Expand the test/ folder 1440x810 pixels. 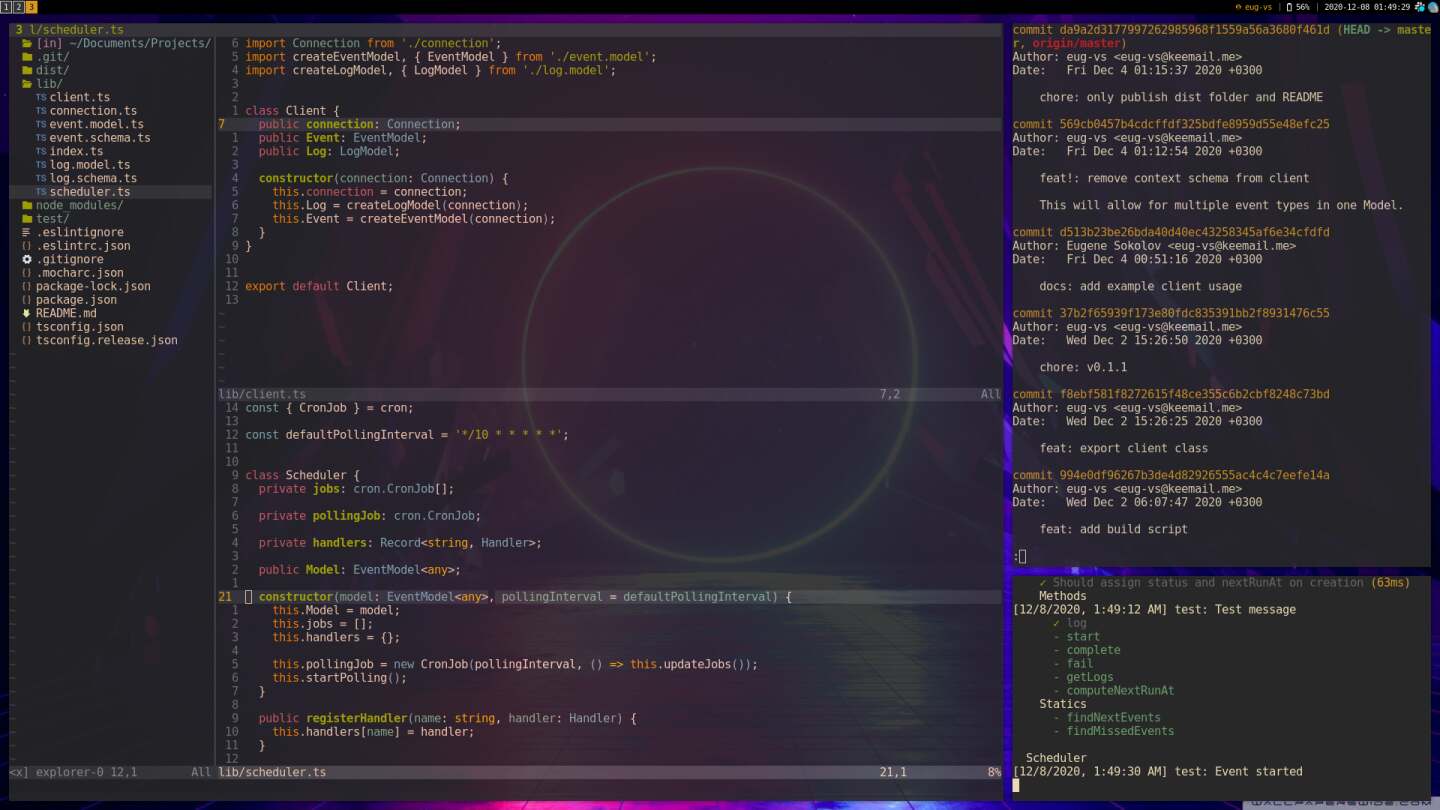(25, 218)
